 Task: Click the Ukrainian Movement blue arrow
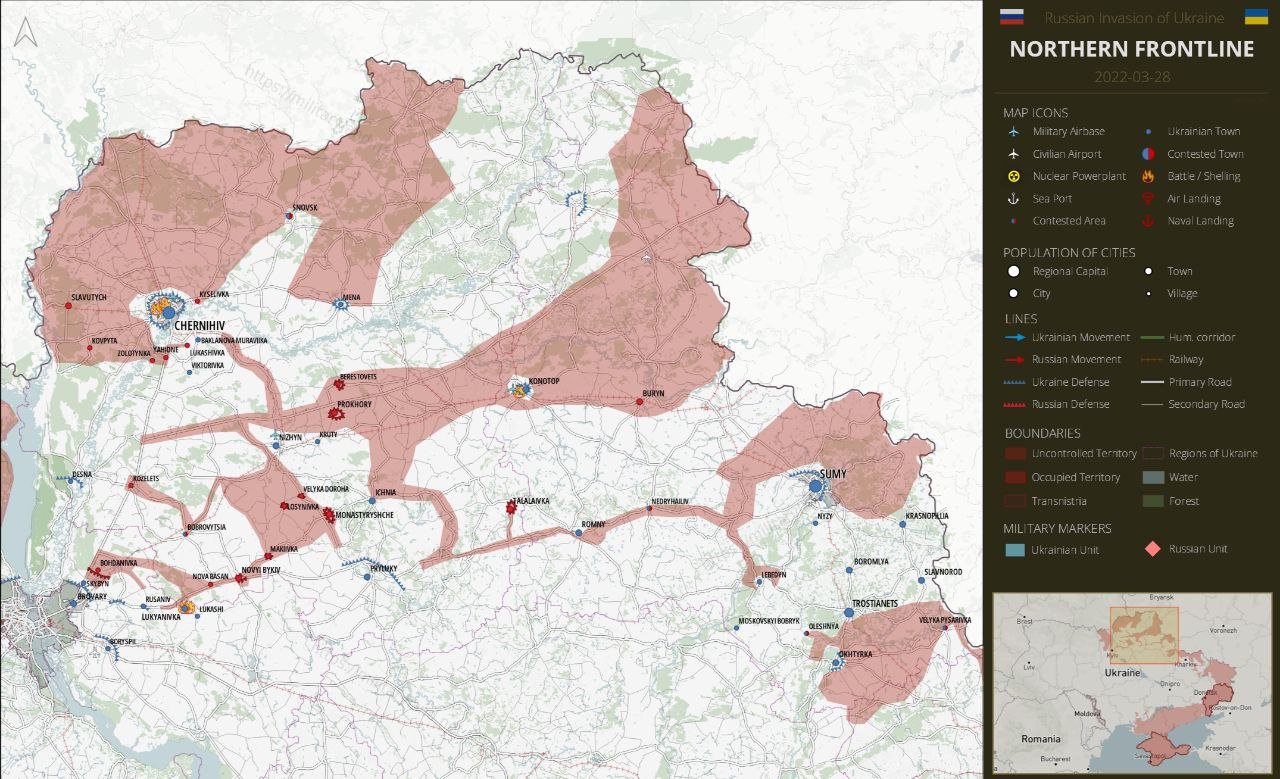[x=1015, y=338]
